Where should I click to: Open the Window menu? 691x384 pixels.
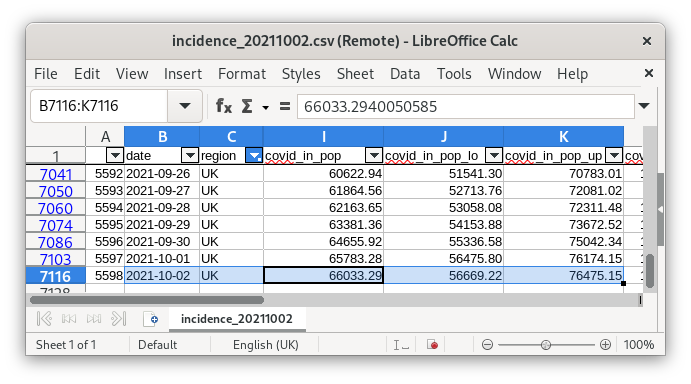pos(514,74)
